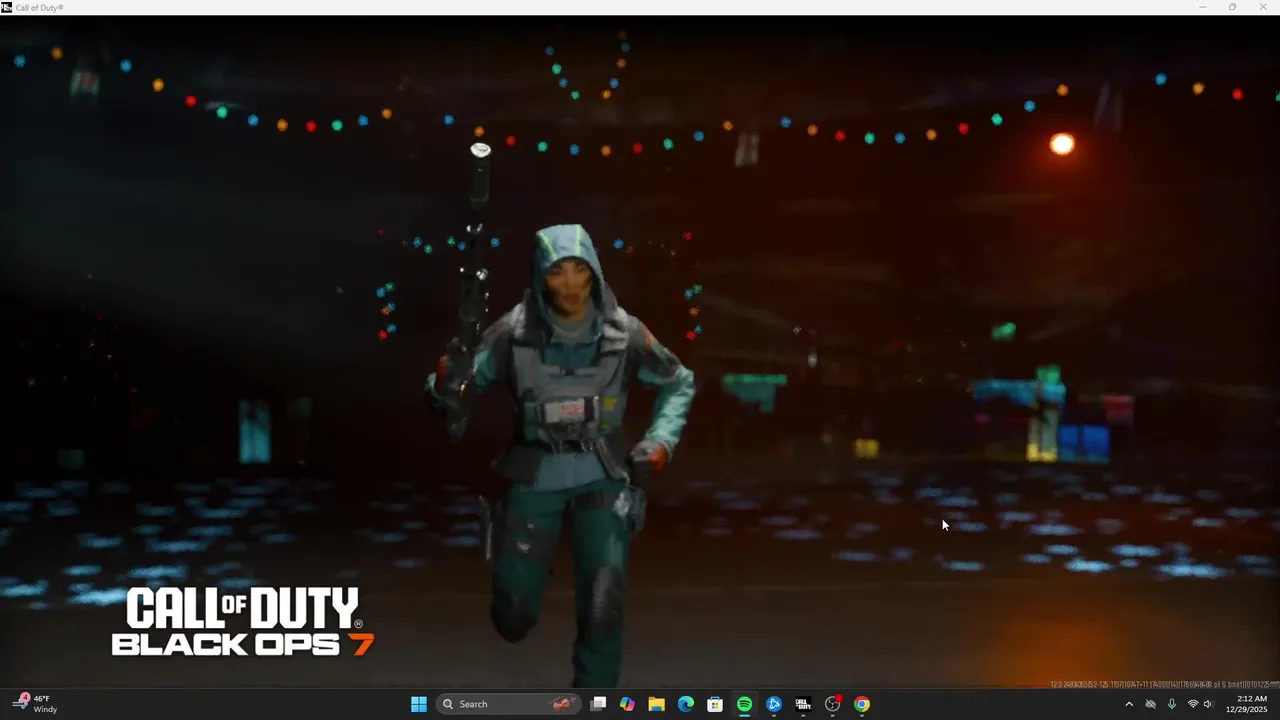Open the volume speaker tray icon
Screen dimensions: 1280x720
[x=1208, y=704]
